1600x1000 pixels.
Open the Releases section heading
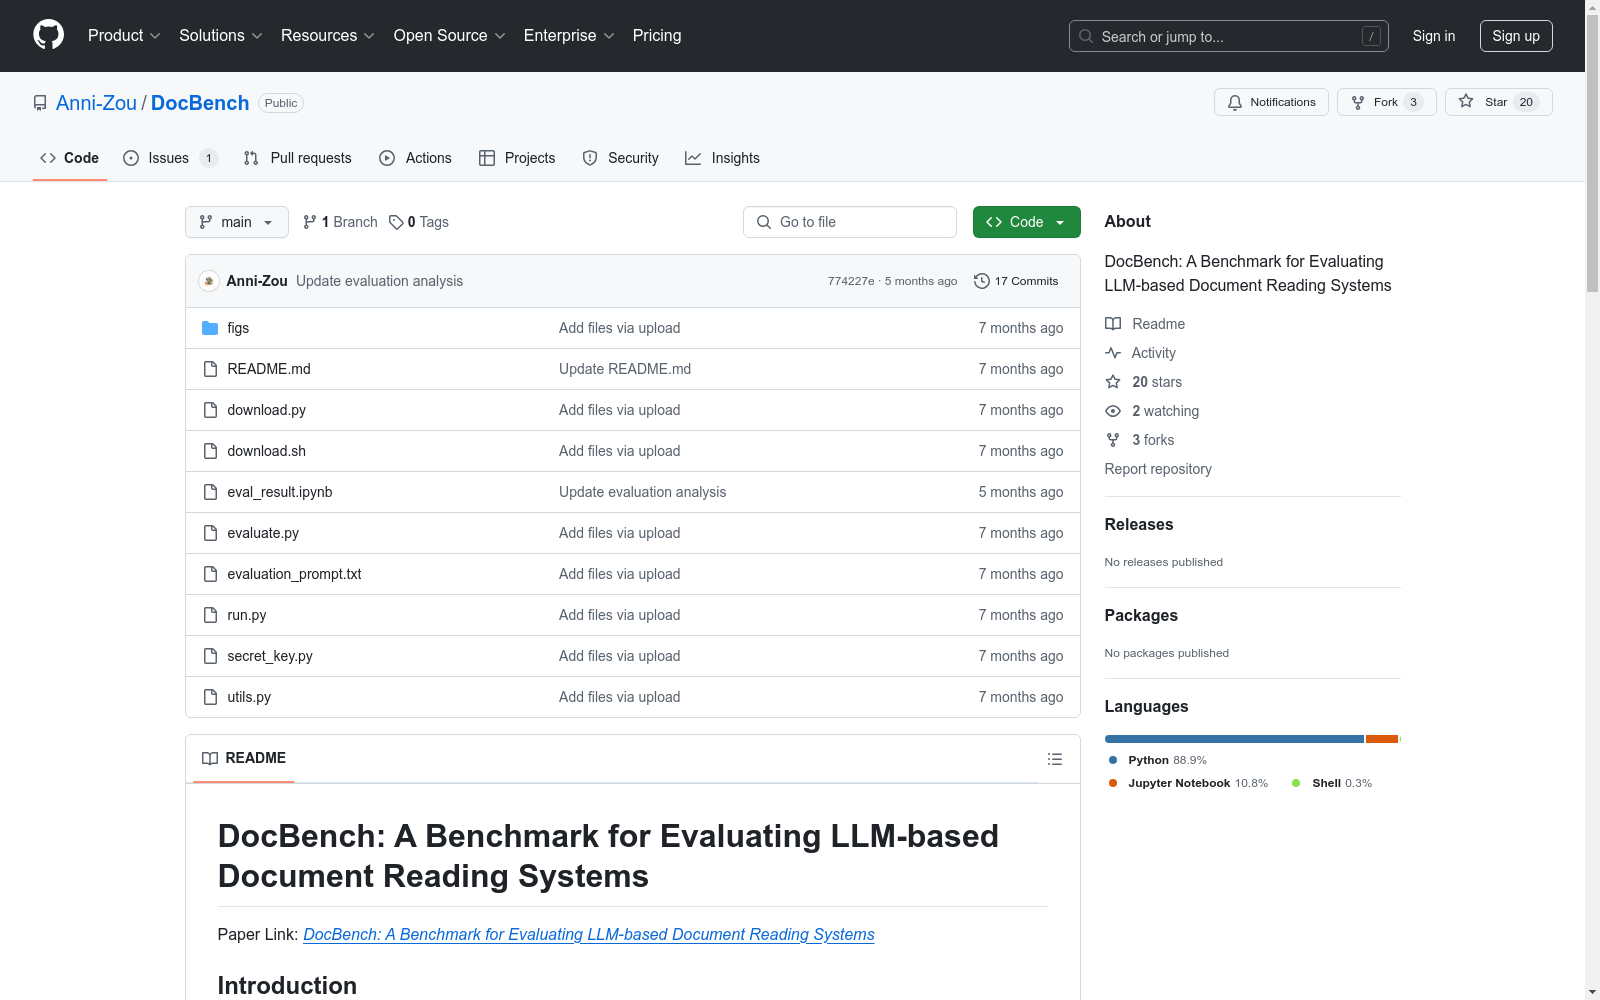1139,524
